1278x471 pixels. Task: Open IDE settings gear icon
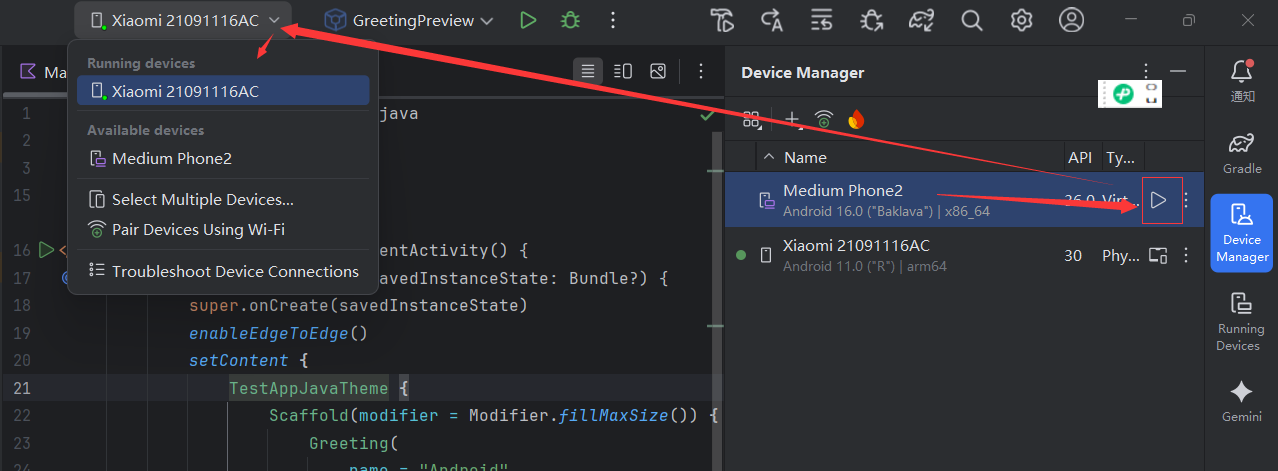point(1021,20)
